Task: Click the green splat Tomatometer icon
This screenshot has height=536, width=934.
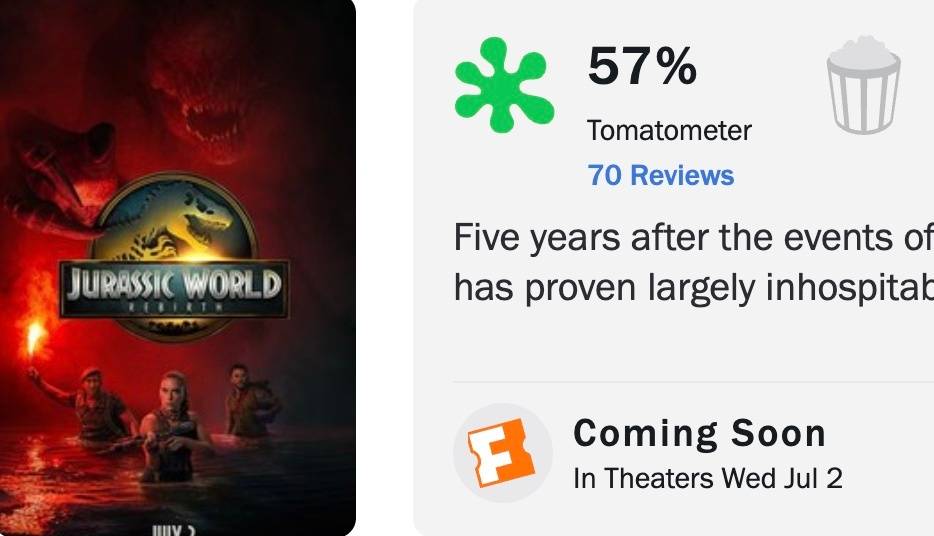Action: tap(504, 85)
